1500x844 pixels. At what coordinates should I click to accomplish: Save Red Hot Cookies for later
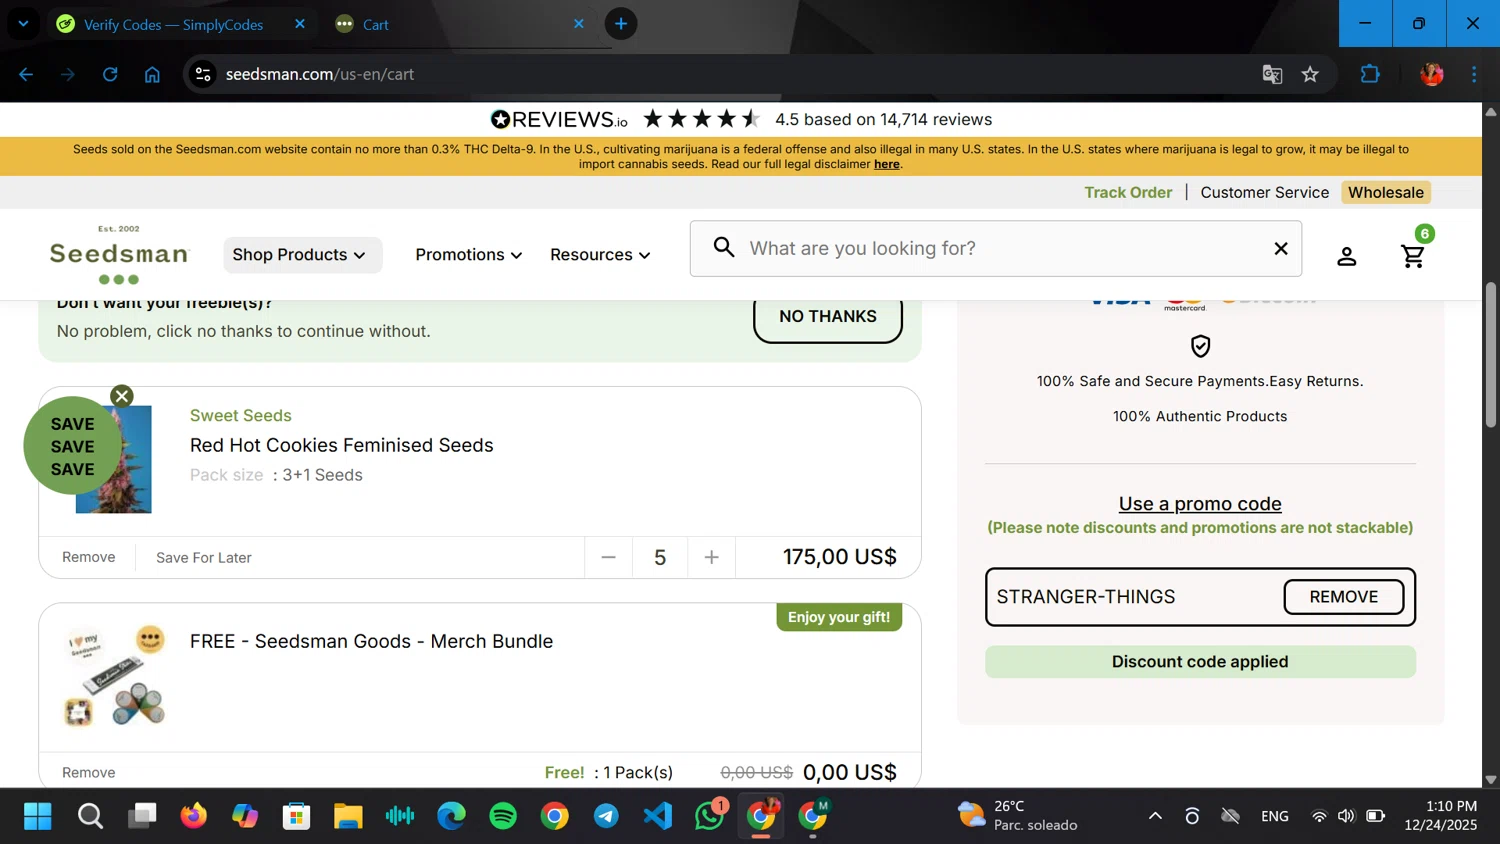pos(204,558)
